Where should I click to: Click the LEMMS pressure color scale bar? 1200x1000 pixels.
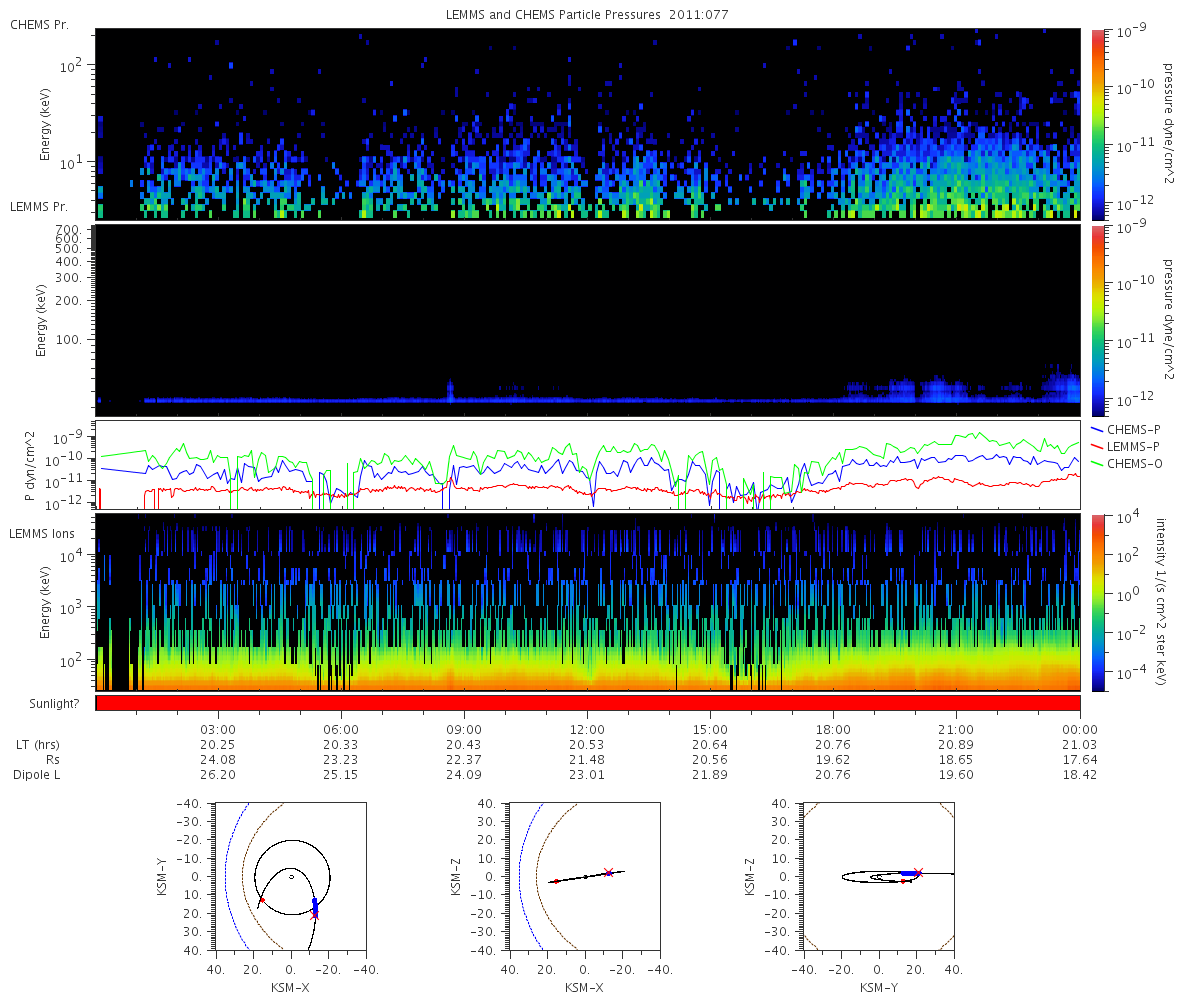coord(1097,320)
